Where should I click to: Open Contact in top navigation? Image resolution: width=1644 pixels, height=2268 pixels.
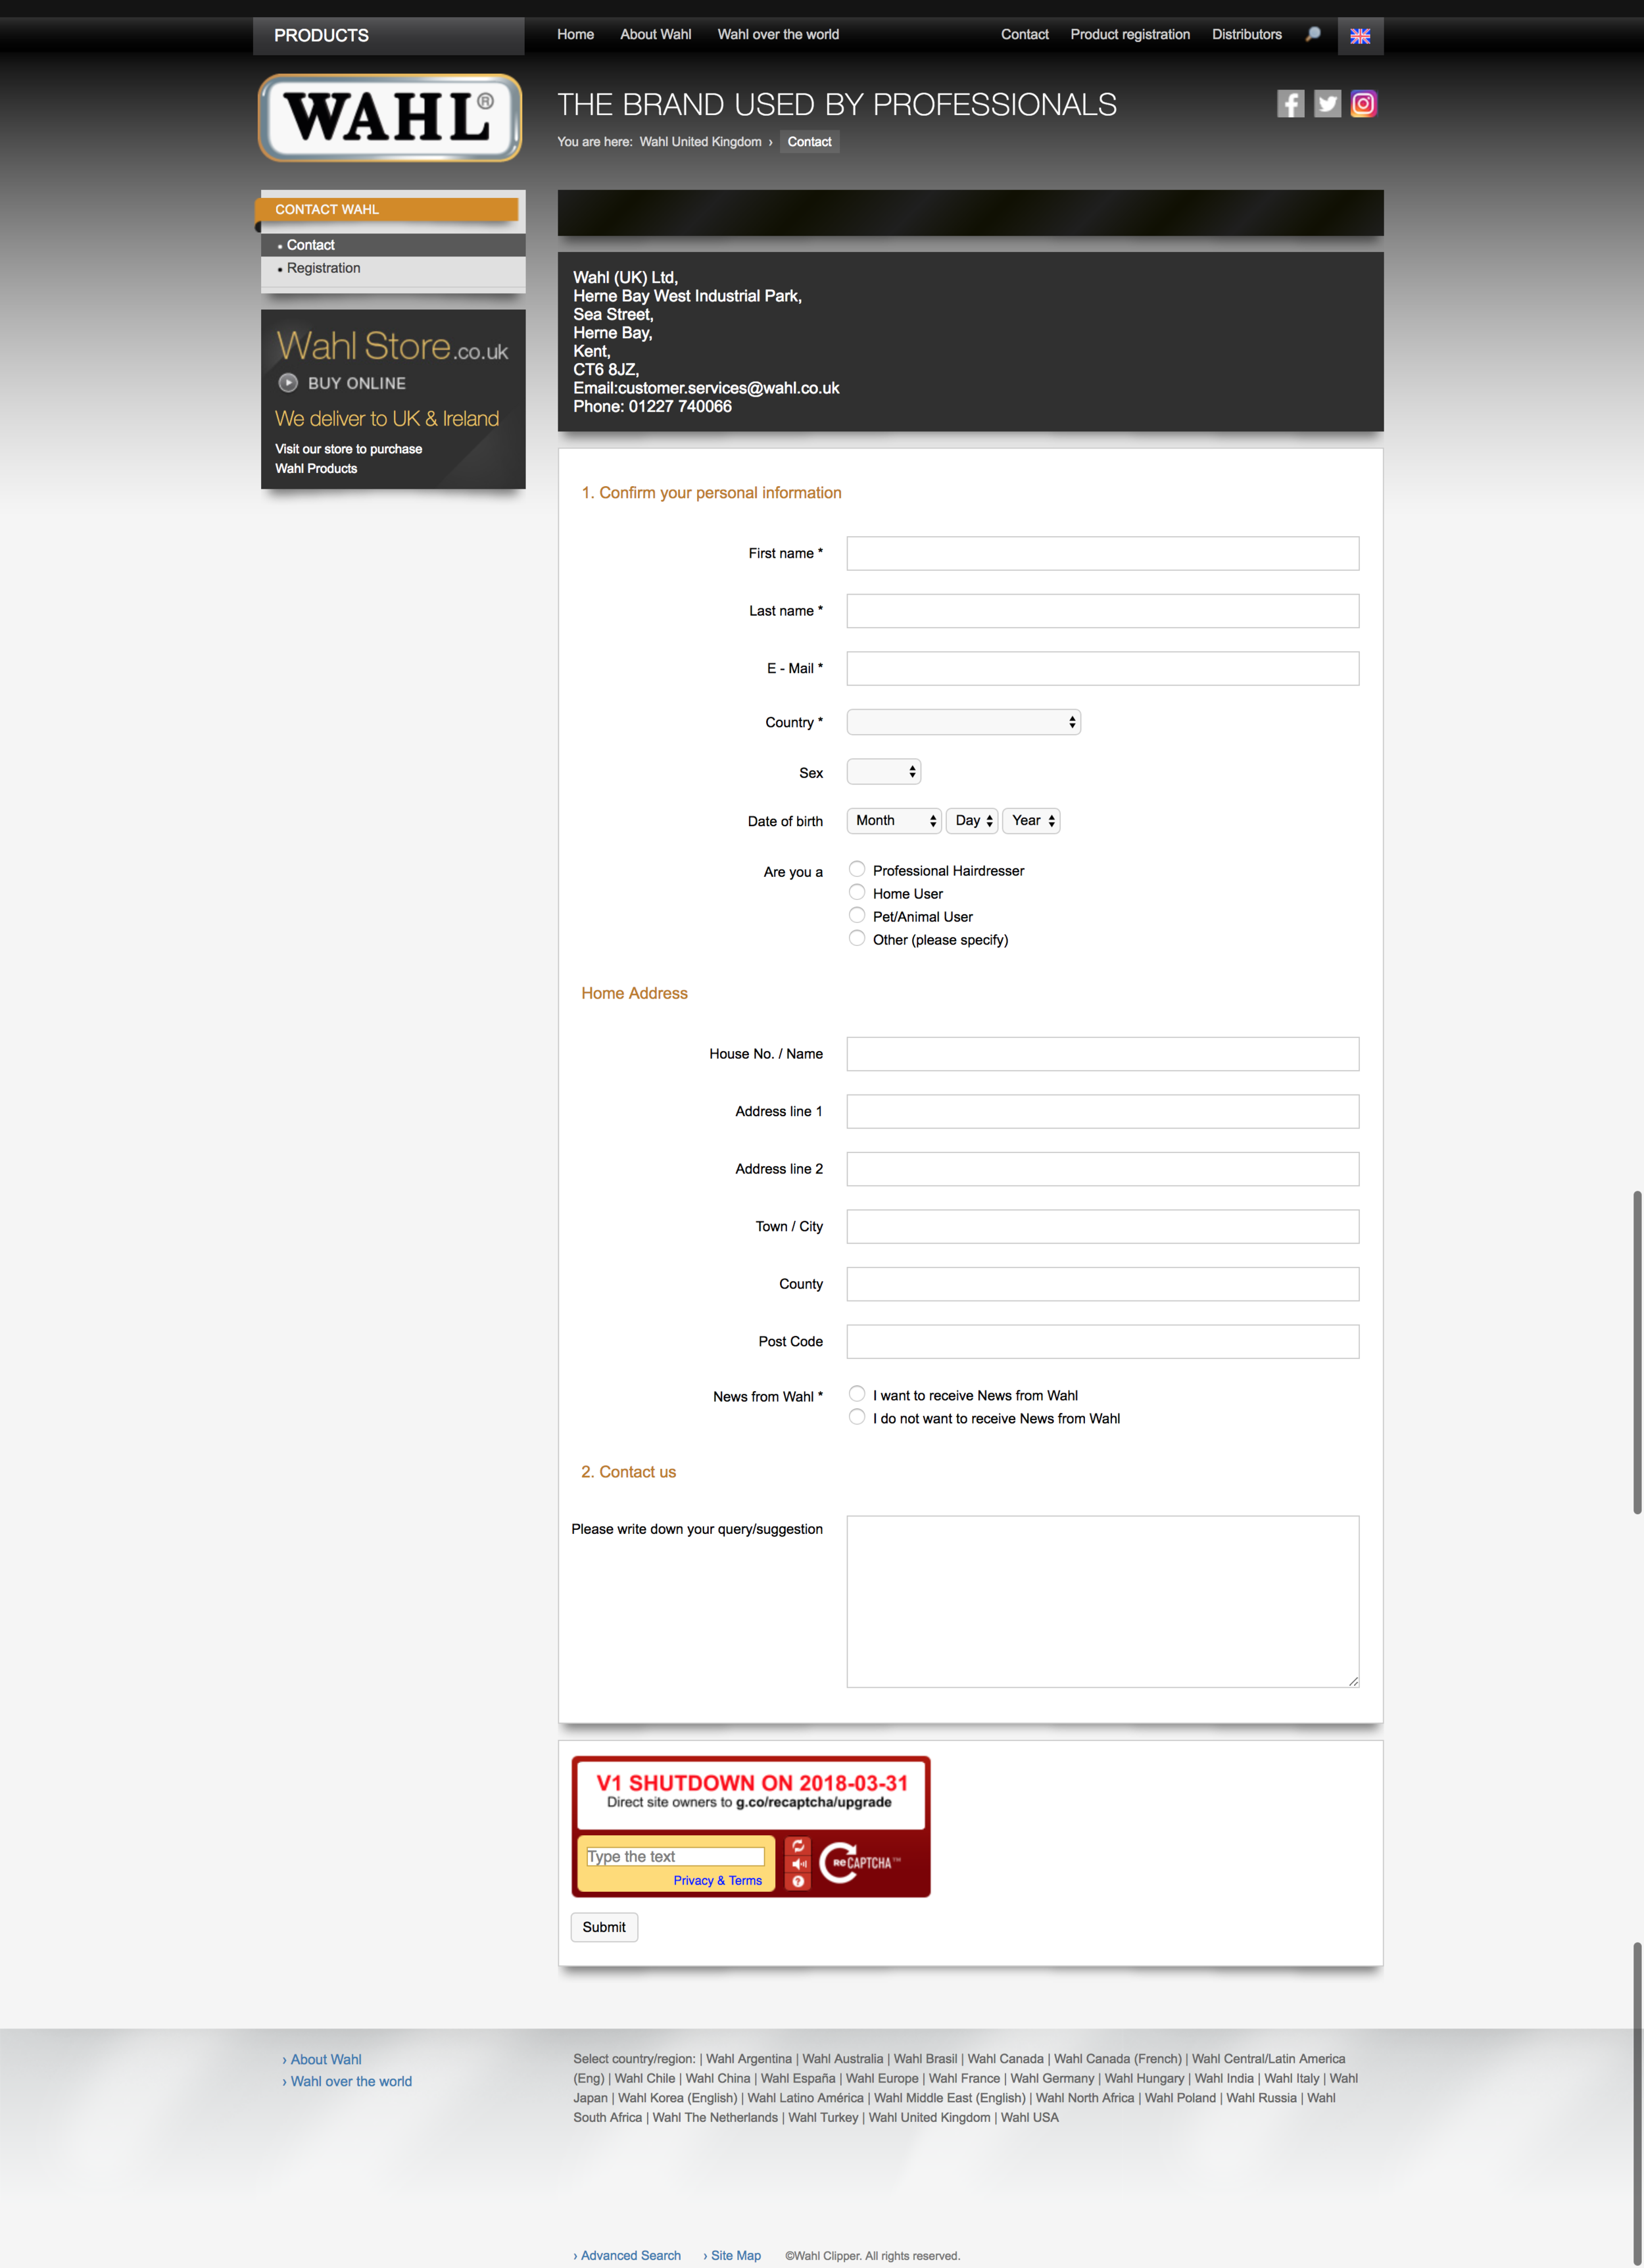coord(1024,34)
